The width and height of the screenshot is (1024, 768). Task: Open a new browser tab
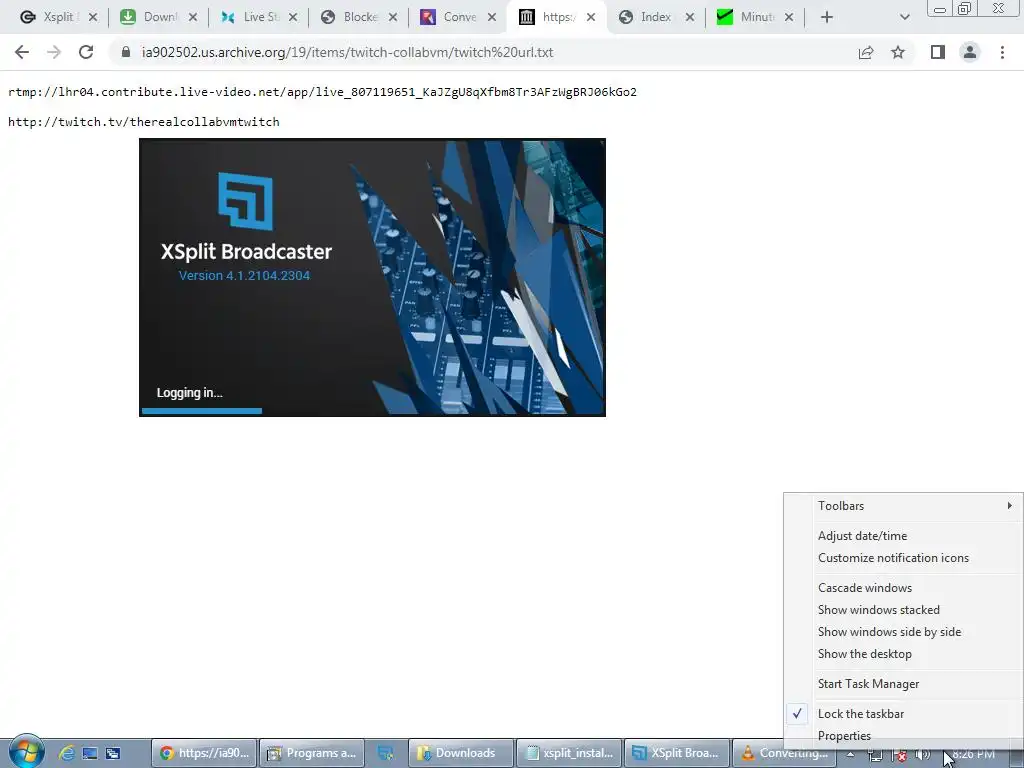[x=827, y=17]
